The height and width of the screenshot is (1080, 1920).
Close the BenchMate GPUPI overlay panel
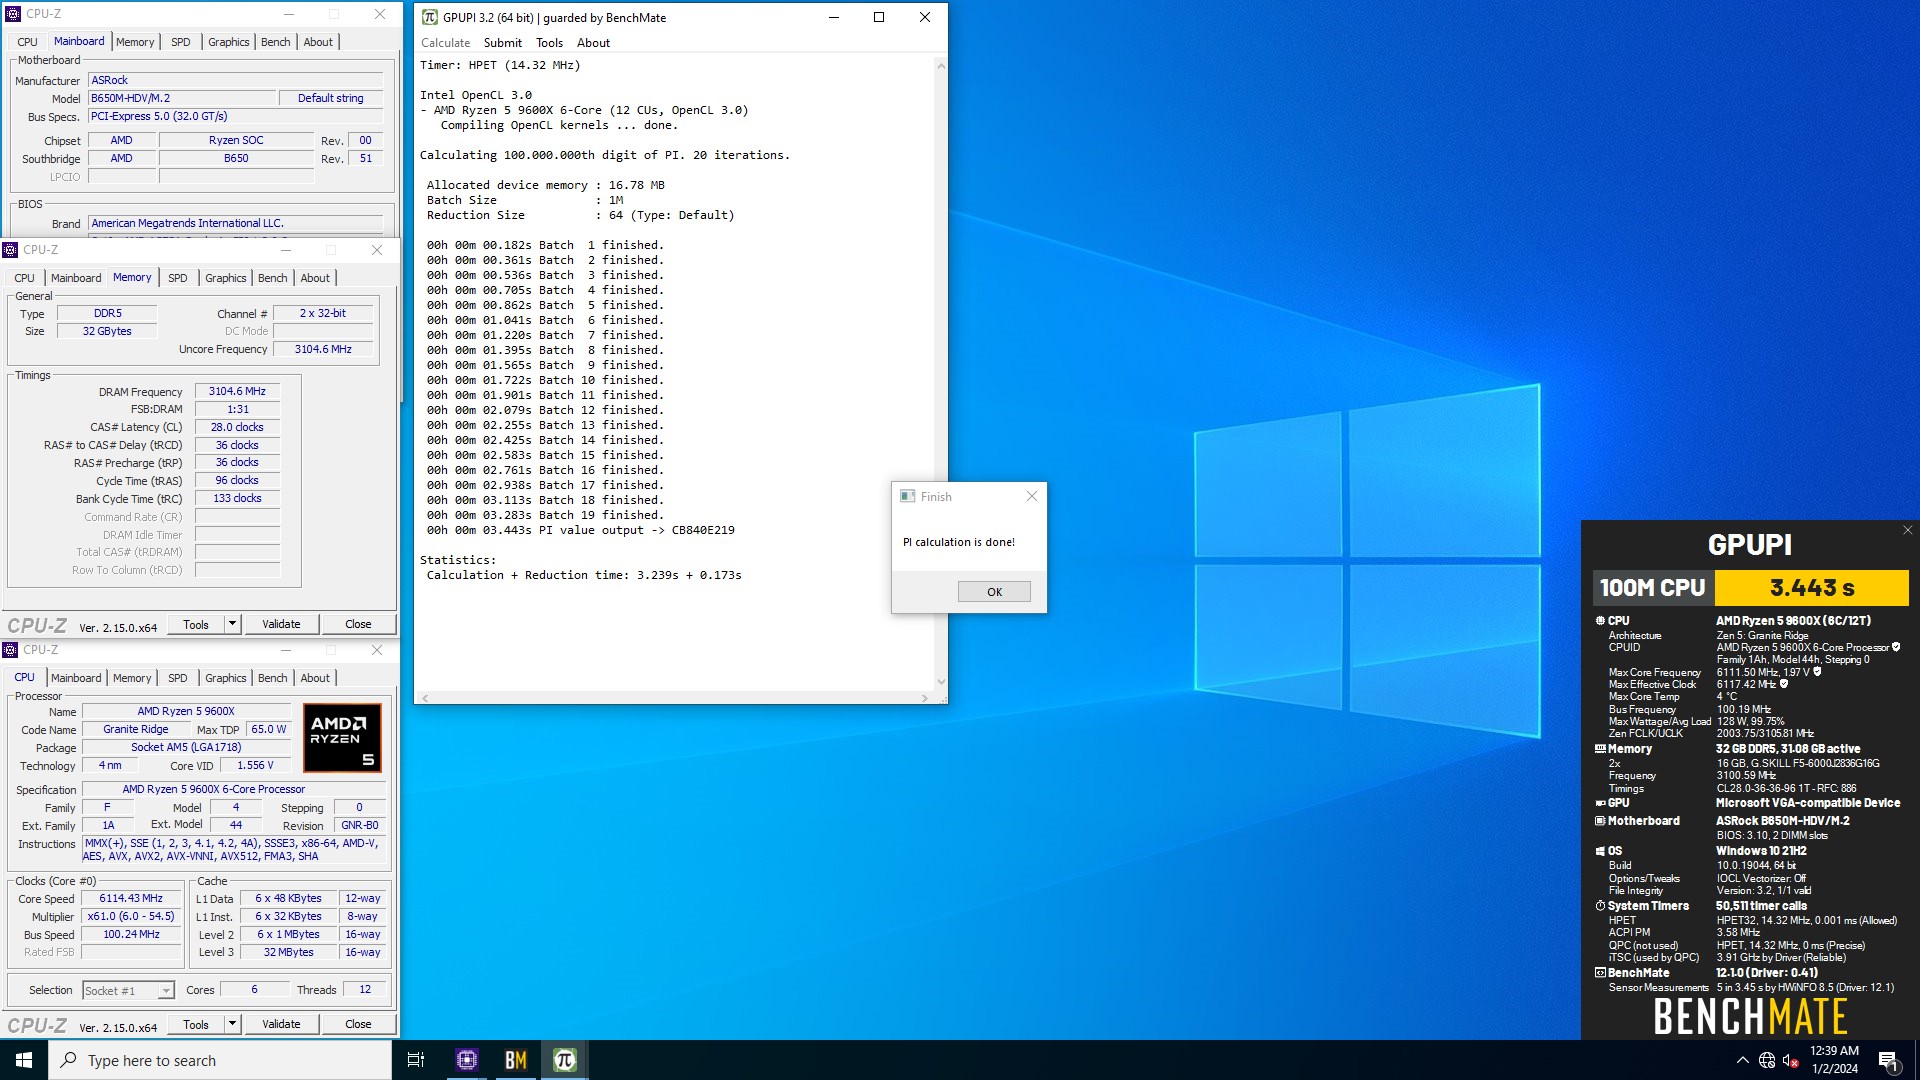click(x=1907, y=530)
